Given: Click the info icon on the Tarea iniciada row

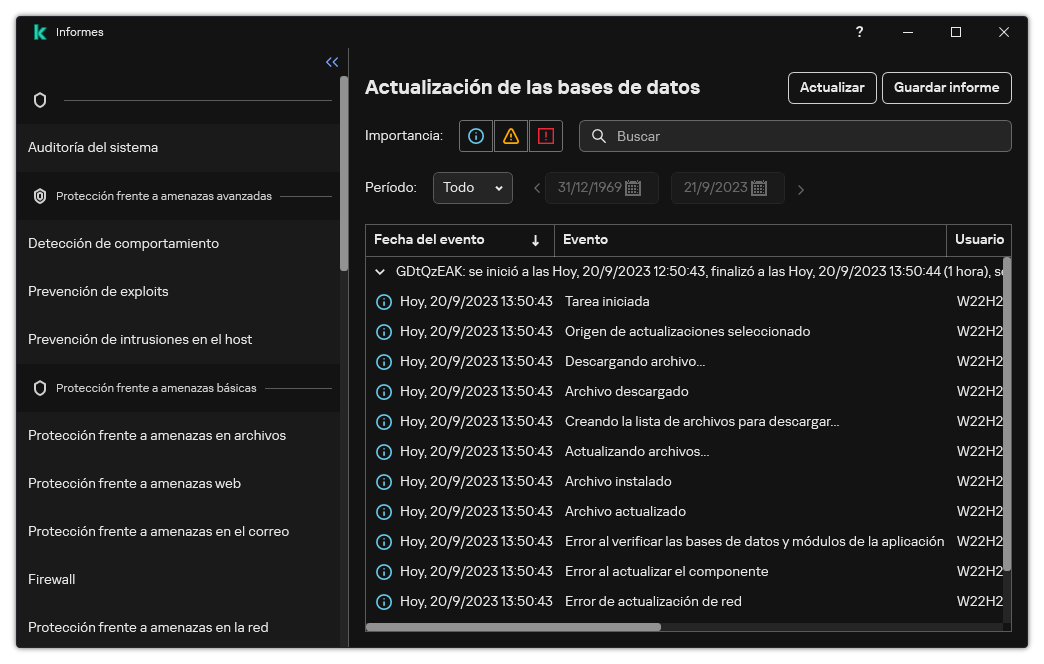Looking at the screenshot, I should pos(383,301).
